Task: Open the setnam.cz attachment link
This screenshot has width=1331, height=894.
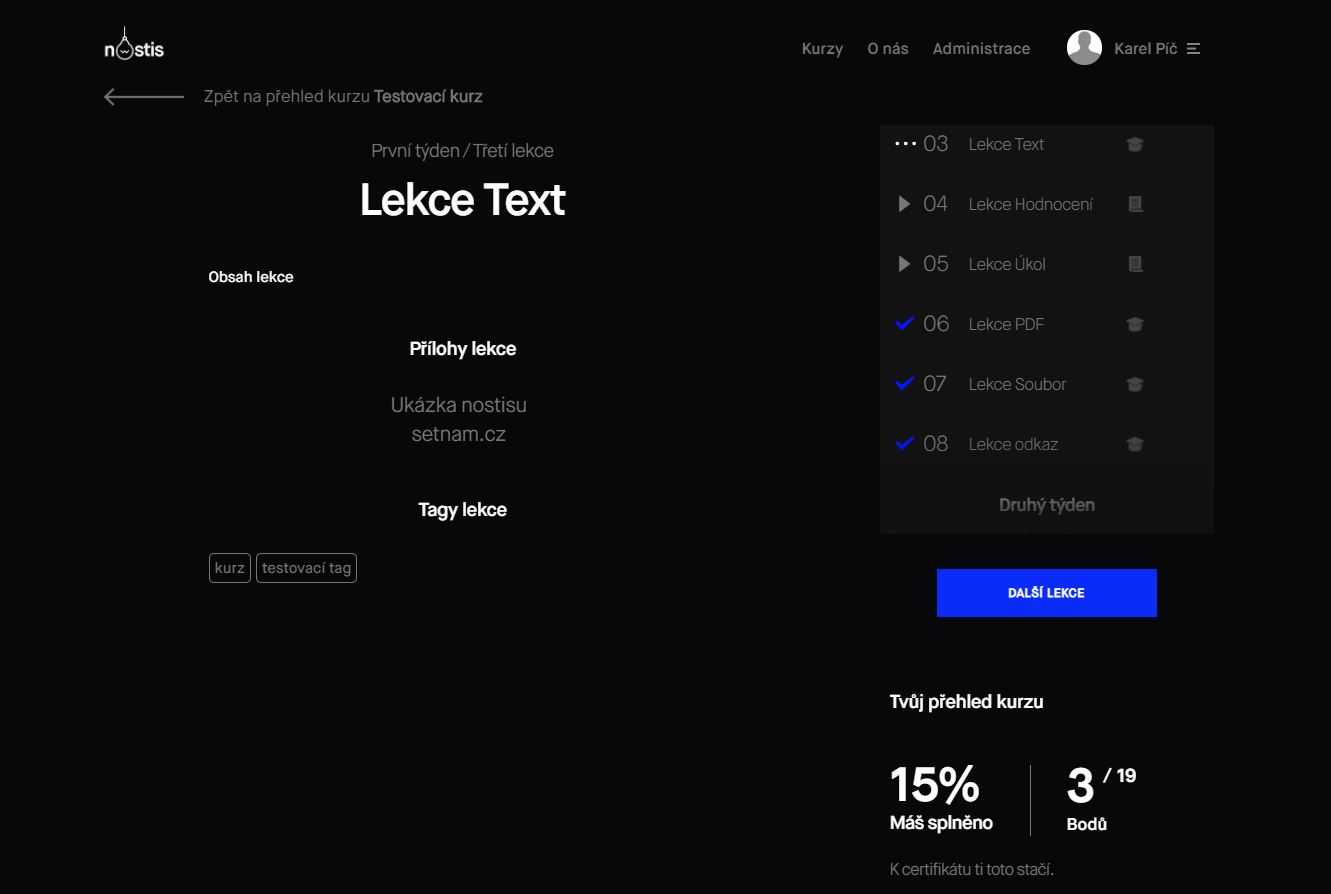Action: point(458,435)
